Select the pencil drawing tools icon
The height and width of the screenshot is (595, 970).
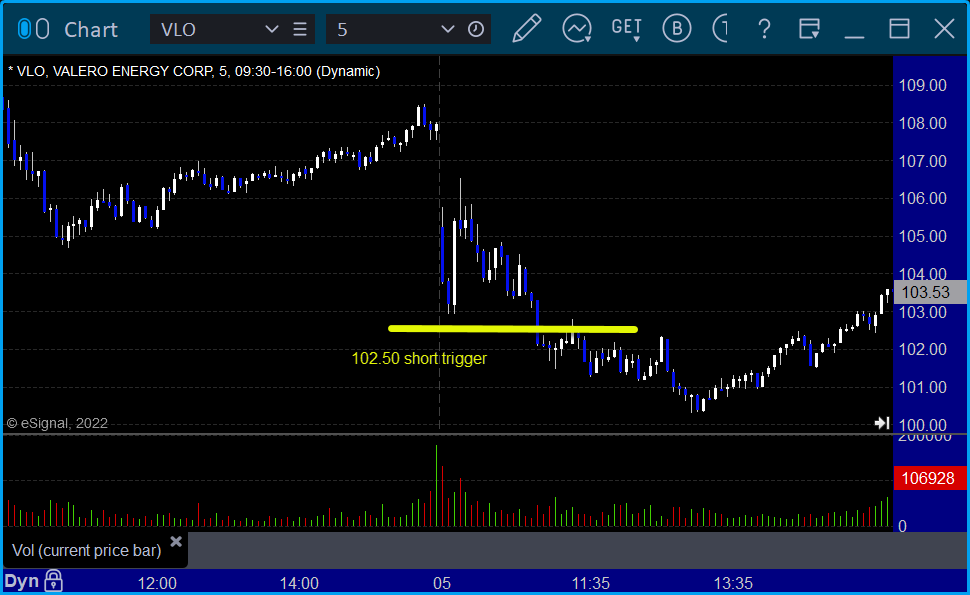(x=526, y=29)
